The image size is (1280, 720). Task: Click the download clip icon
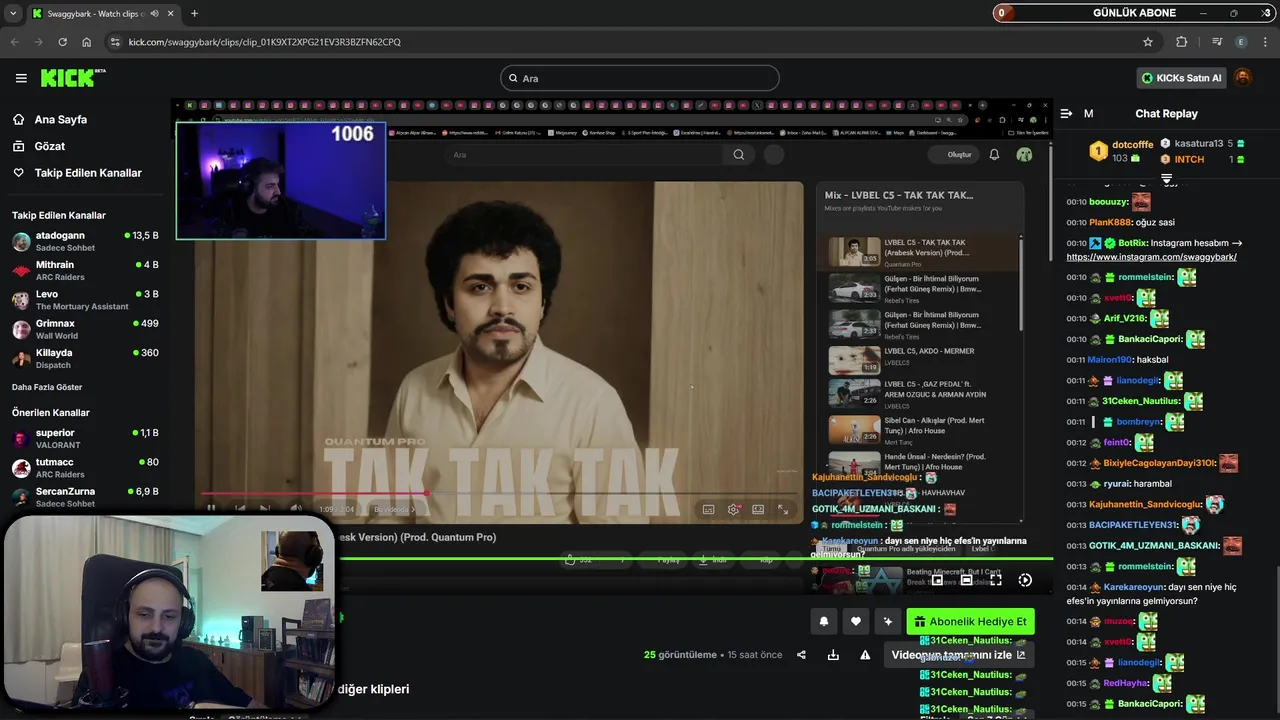[833, 655]
